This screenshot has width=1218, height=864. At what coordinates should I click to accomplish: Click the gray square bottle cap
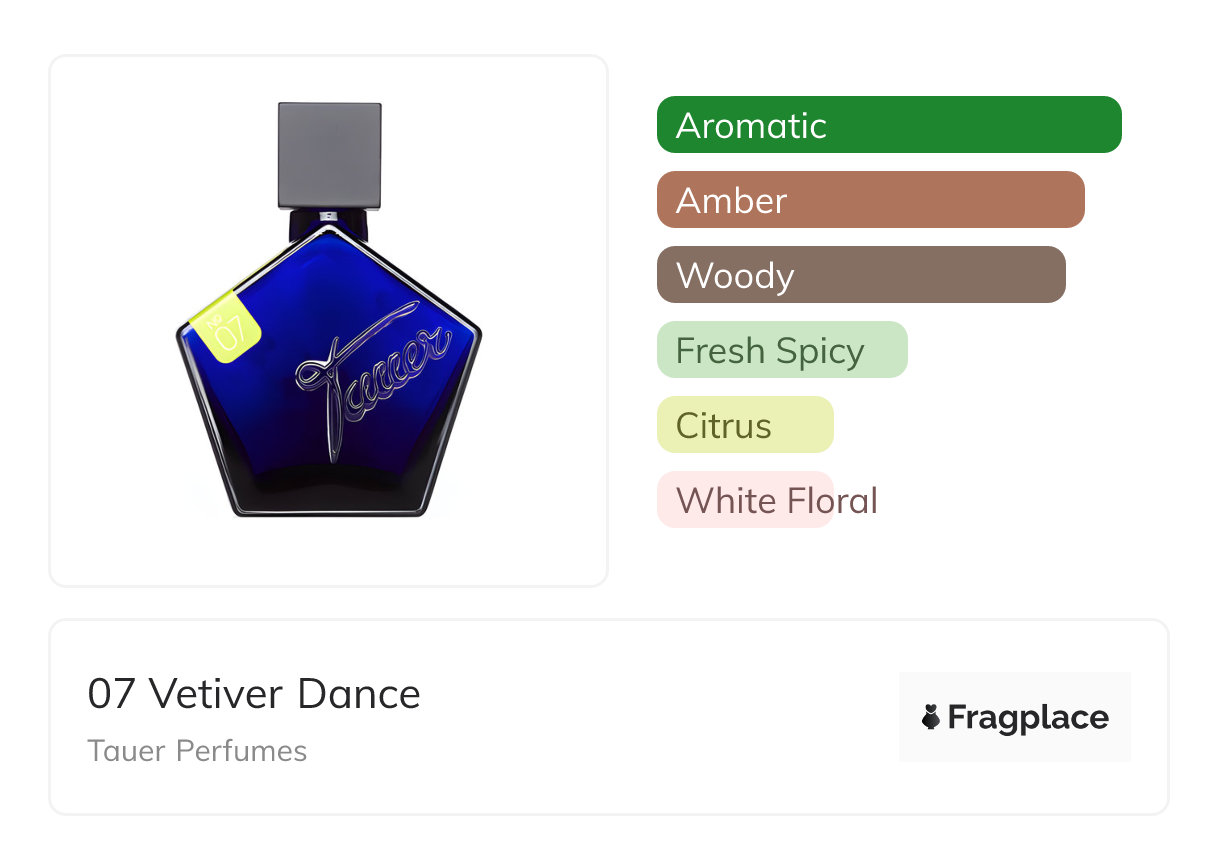click(329, 155)
